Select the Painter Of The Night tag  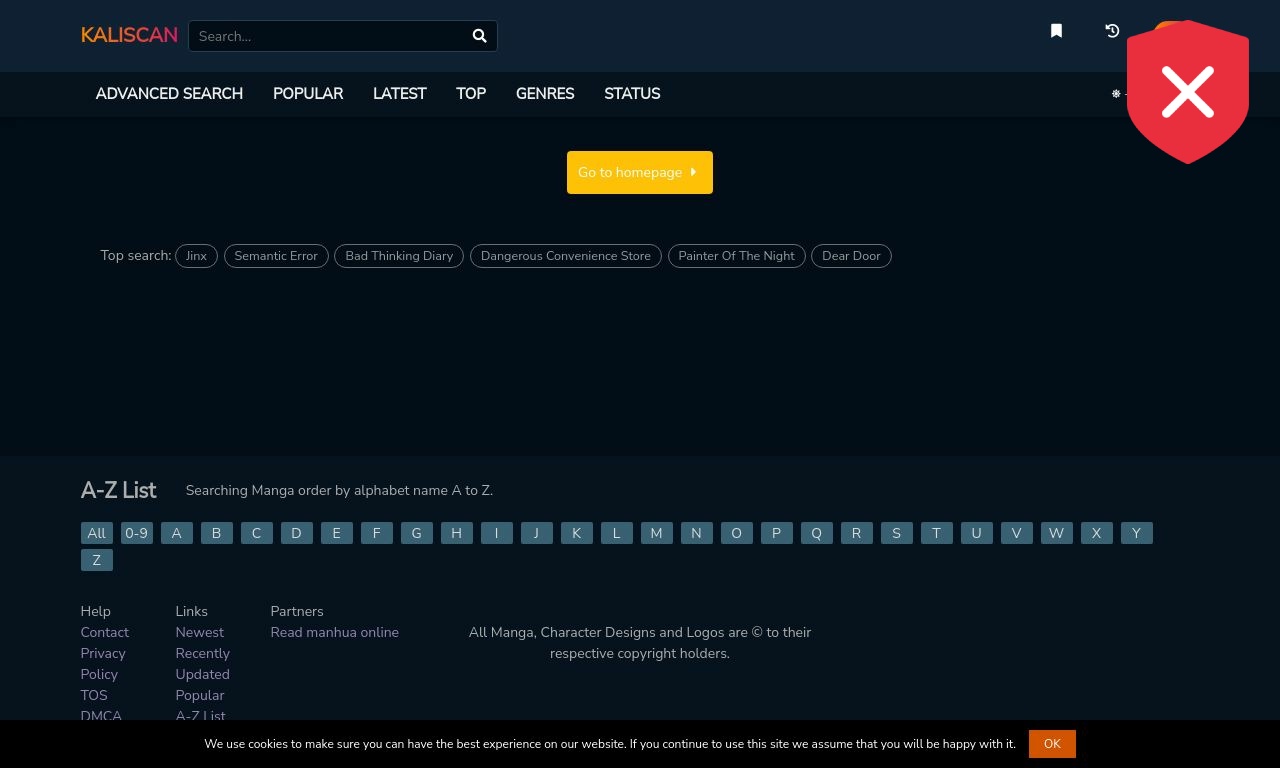(x=736, y=256)
